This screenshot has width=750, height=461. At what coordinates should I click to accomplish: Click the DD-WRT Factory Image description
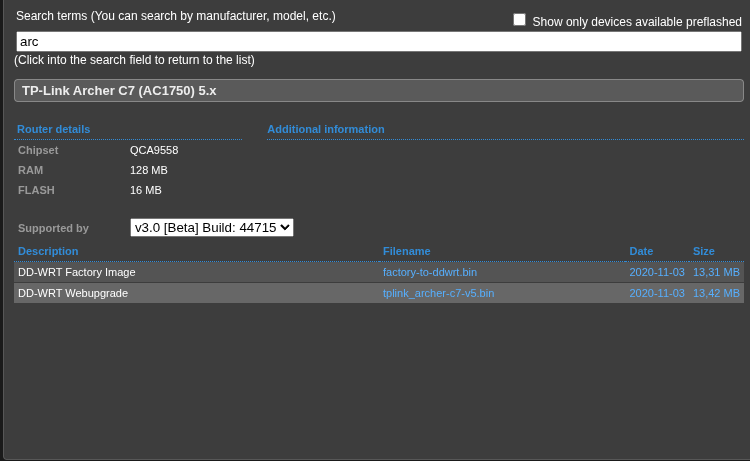[x=77, y=272]
